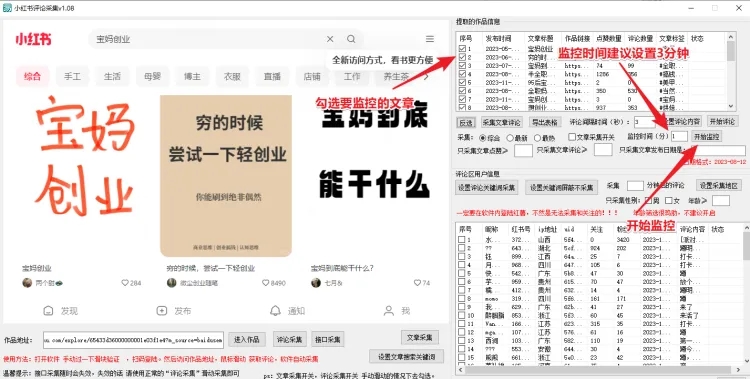Select the 综合 radio button
This screenshot has height=379, width=750.
point(483,138)
